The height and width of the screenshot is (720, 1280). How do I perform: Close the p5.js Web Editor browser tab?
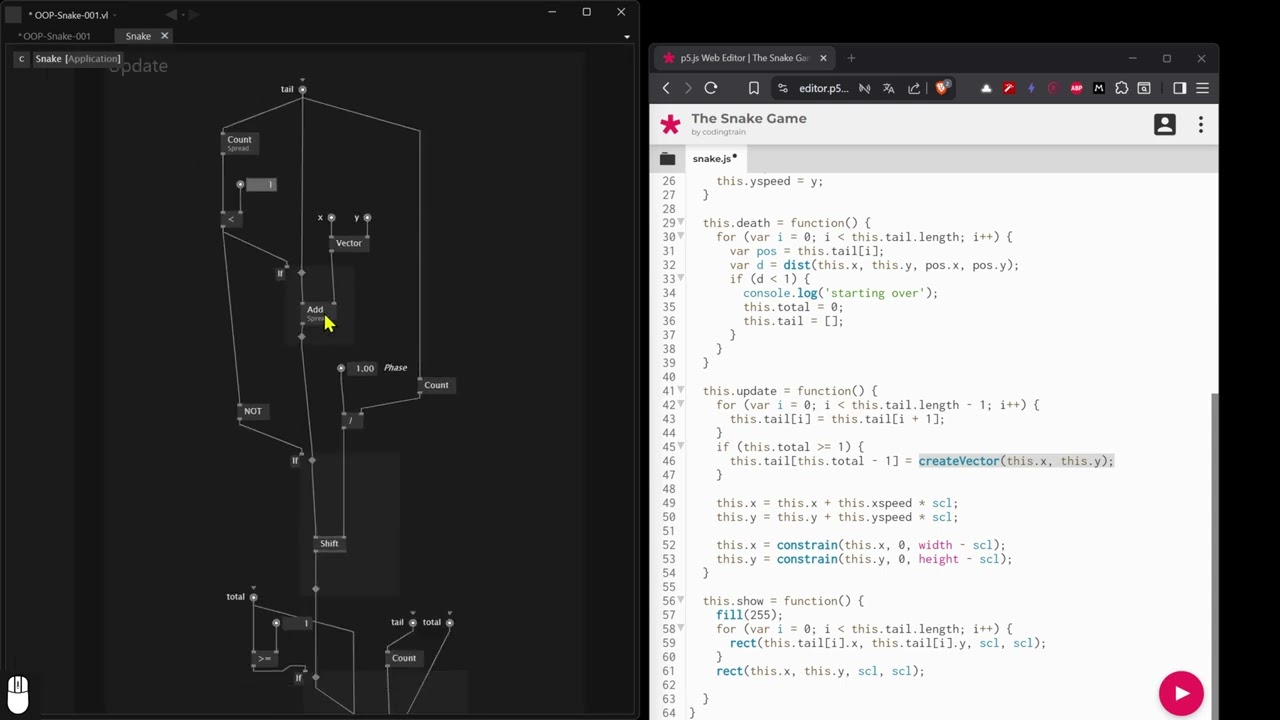823,58
